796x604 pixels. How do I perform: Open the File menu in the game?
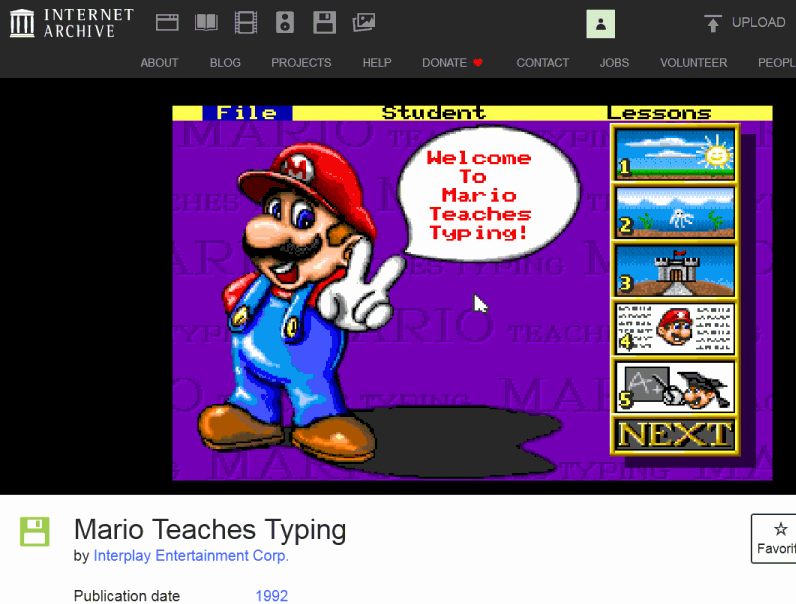point(247,113)
